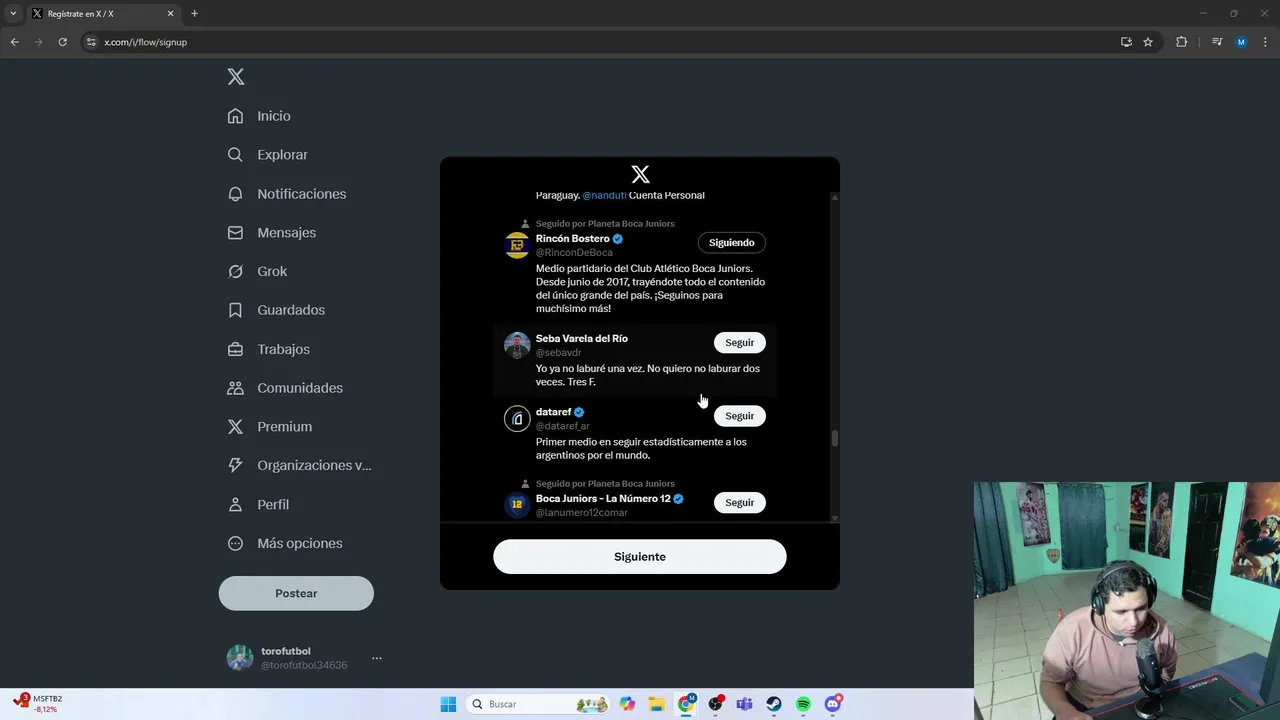Open tab search dropdown arrow

[13, 14]
